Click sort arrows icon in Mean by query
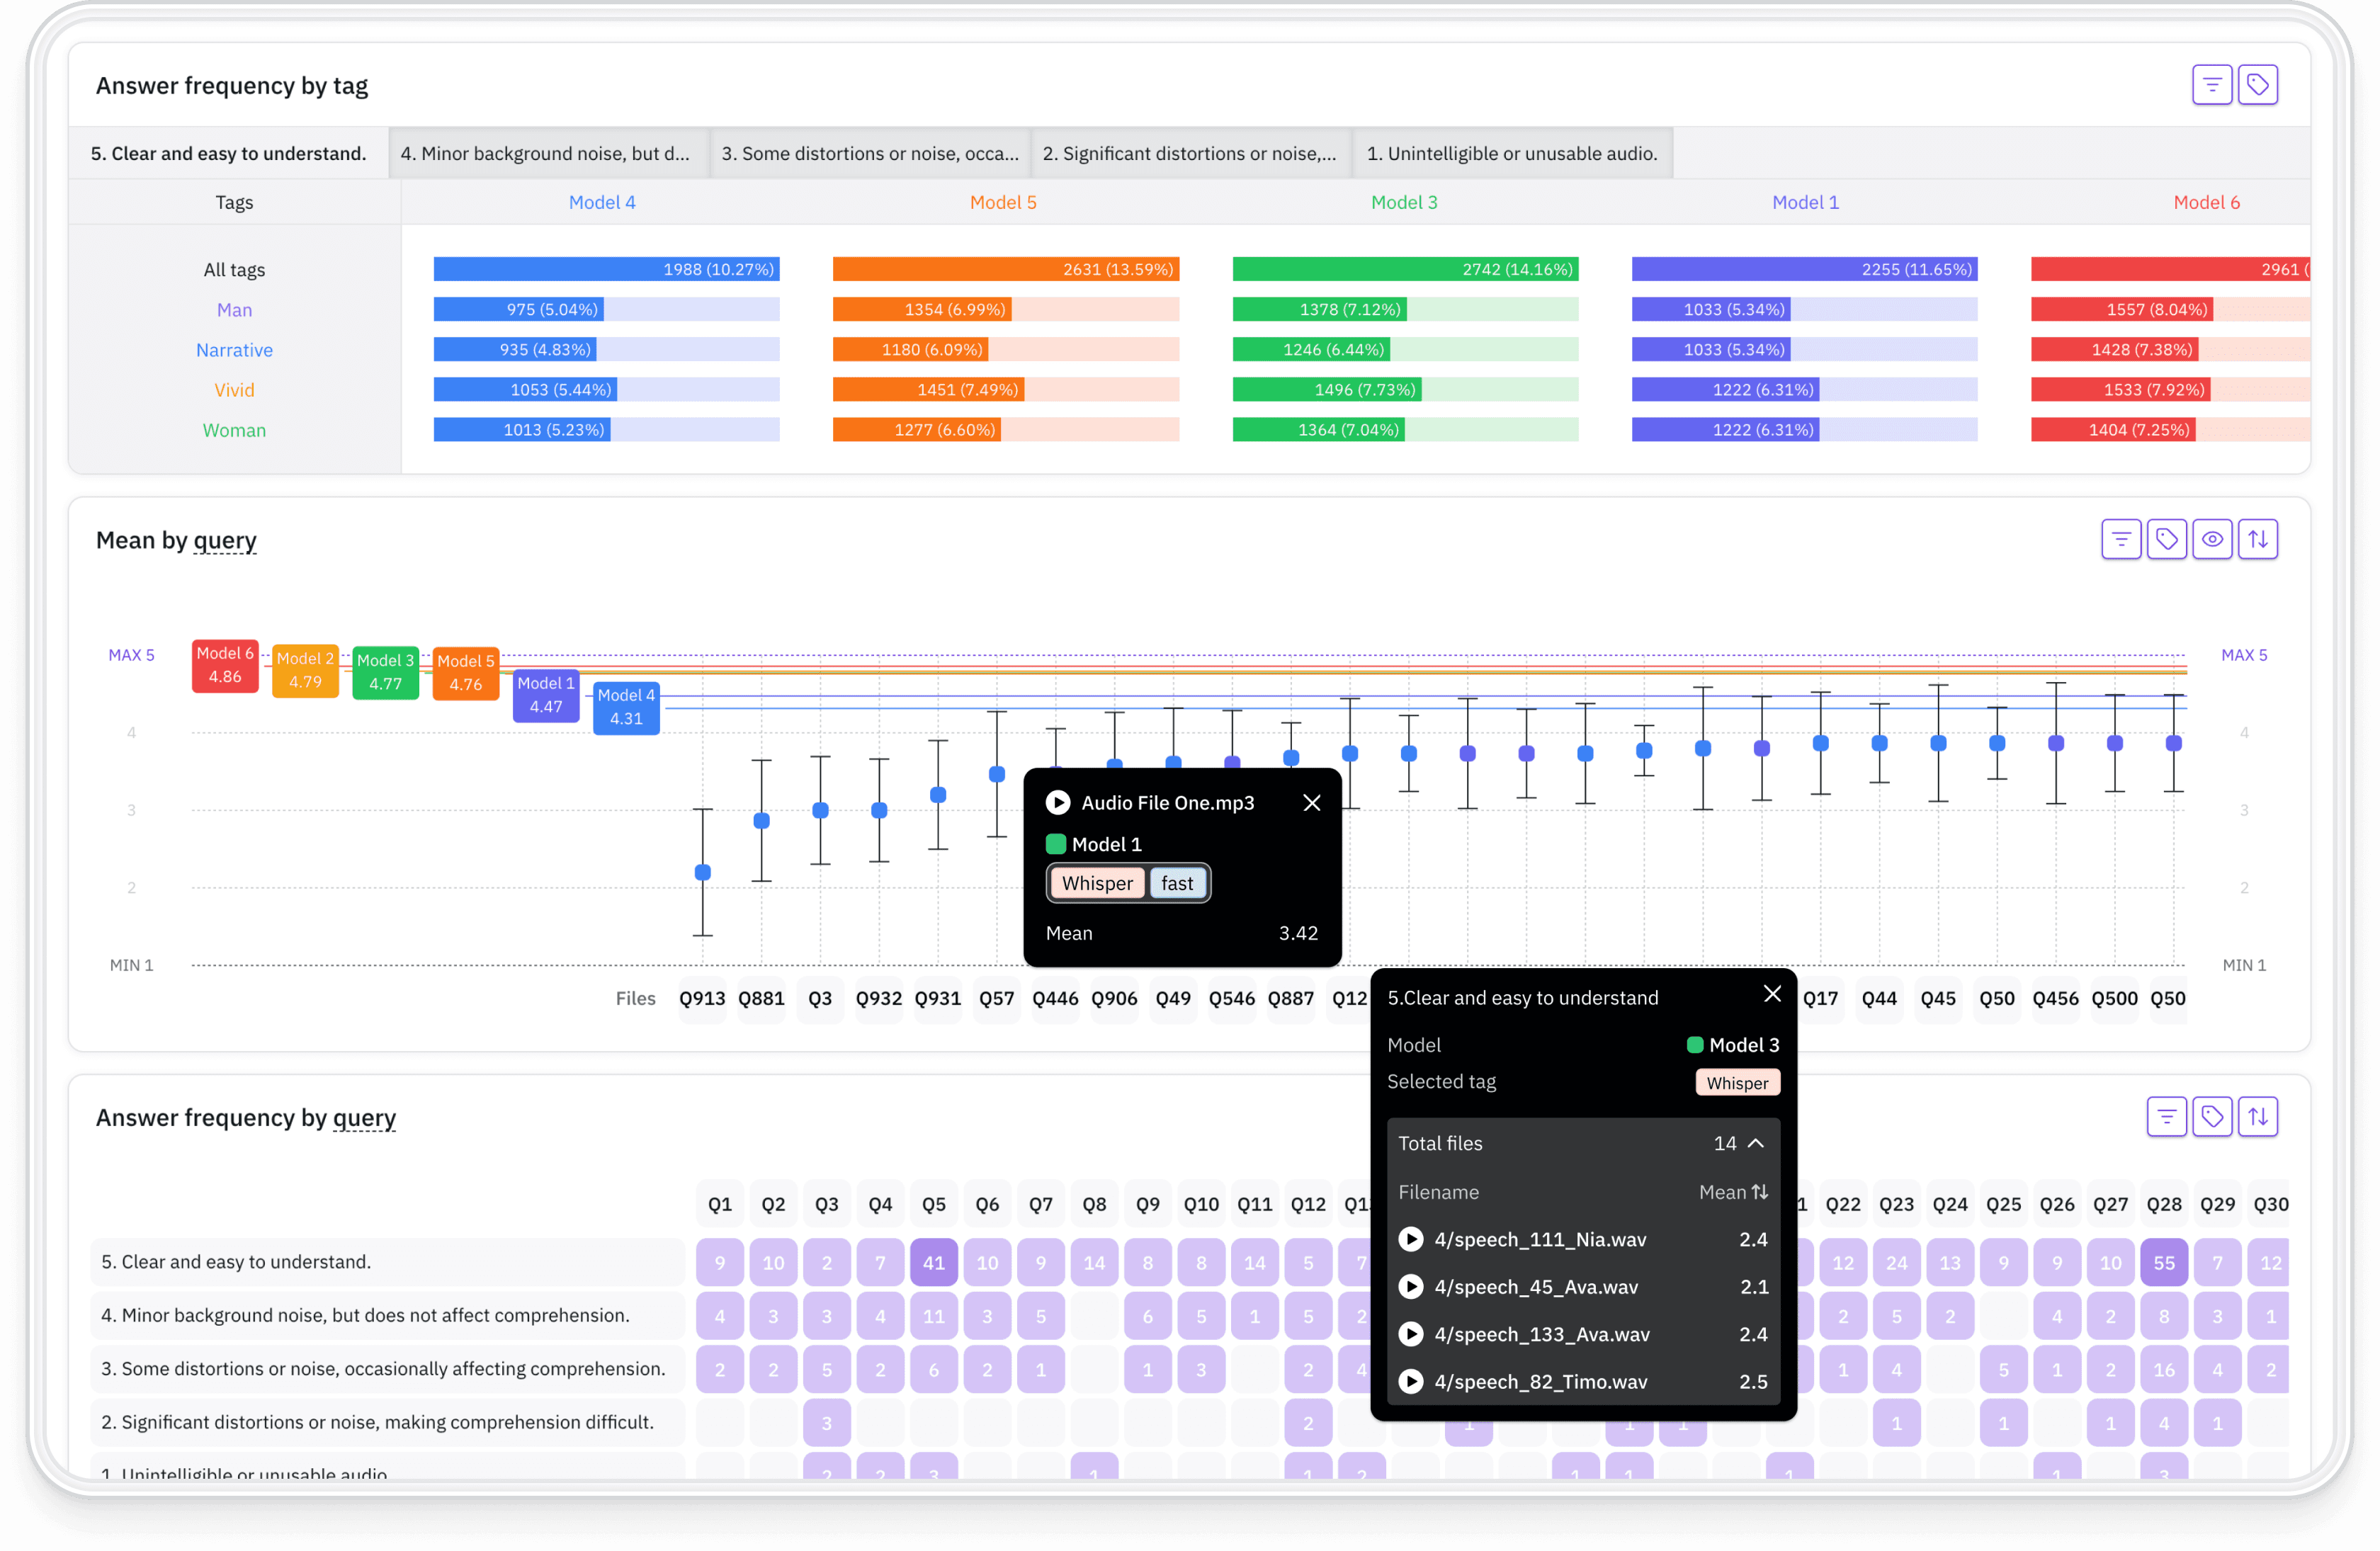2380x1551 pixels. [2258, 539]
